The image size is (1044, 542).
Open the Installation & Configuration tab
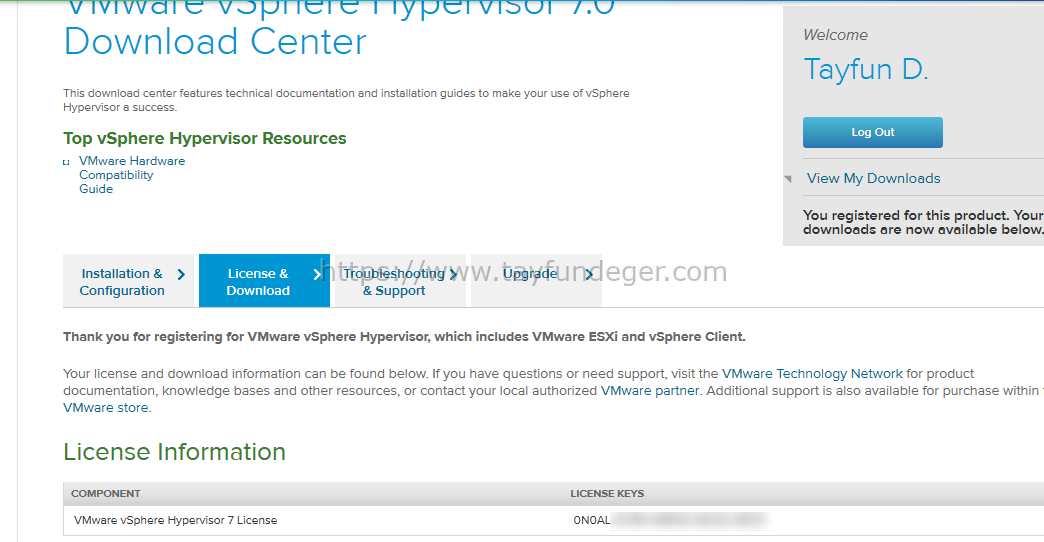tap(129, 281)
